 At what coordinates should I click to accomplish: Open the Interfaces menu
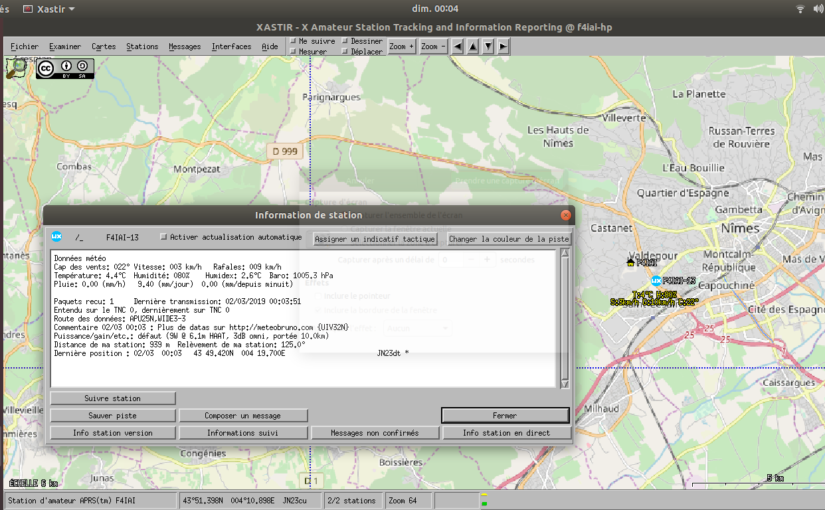click(x=231, y=46)
